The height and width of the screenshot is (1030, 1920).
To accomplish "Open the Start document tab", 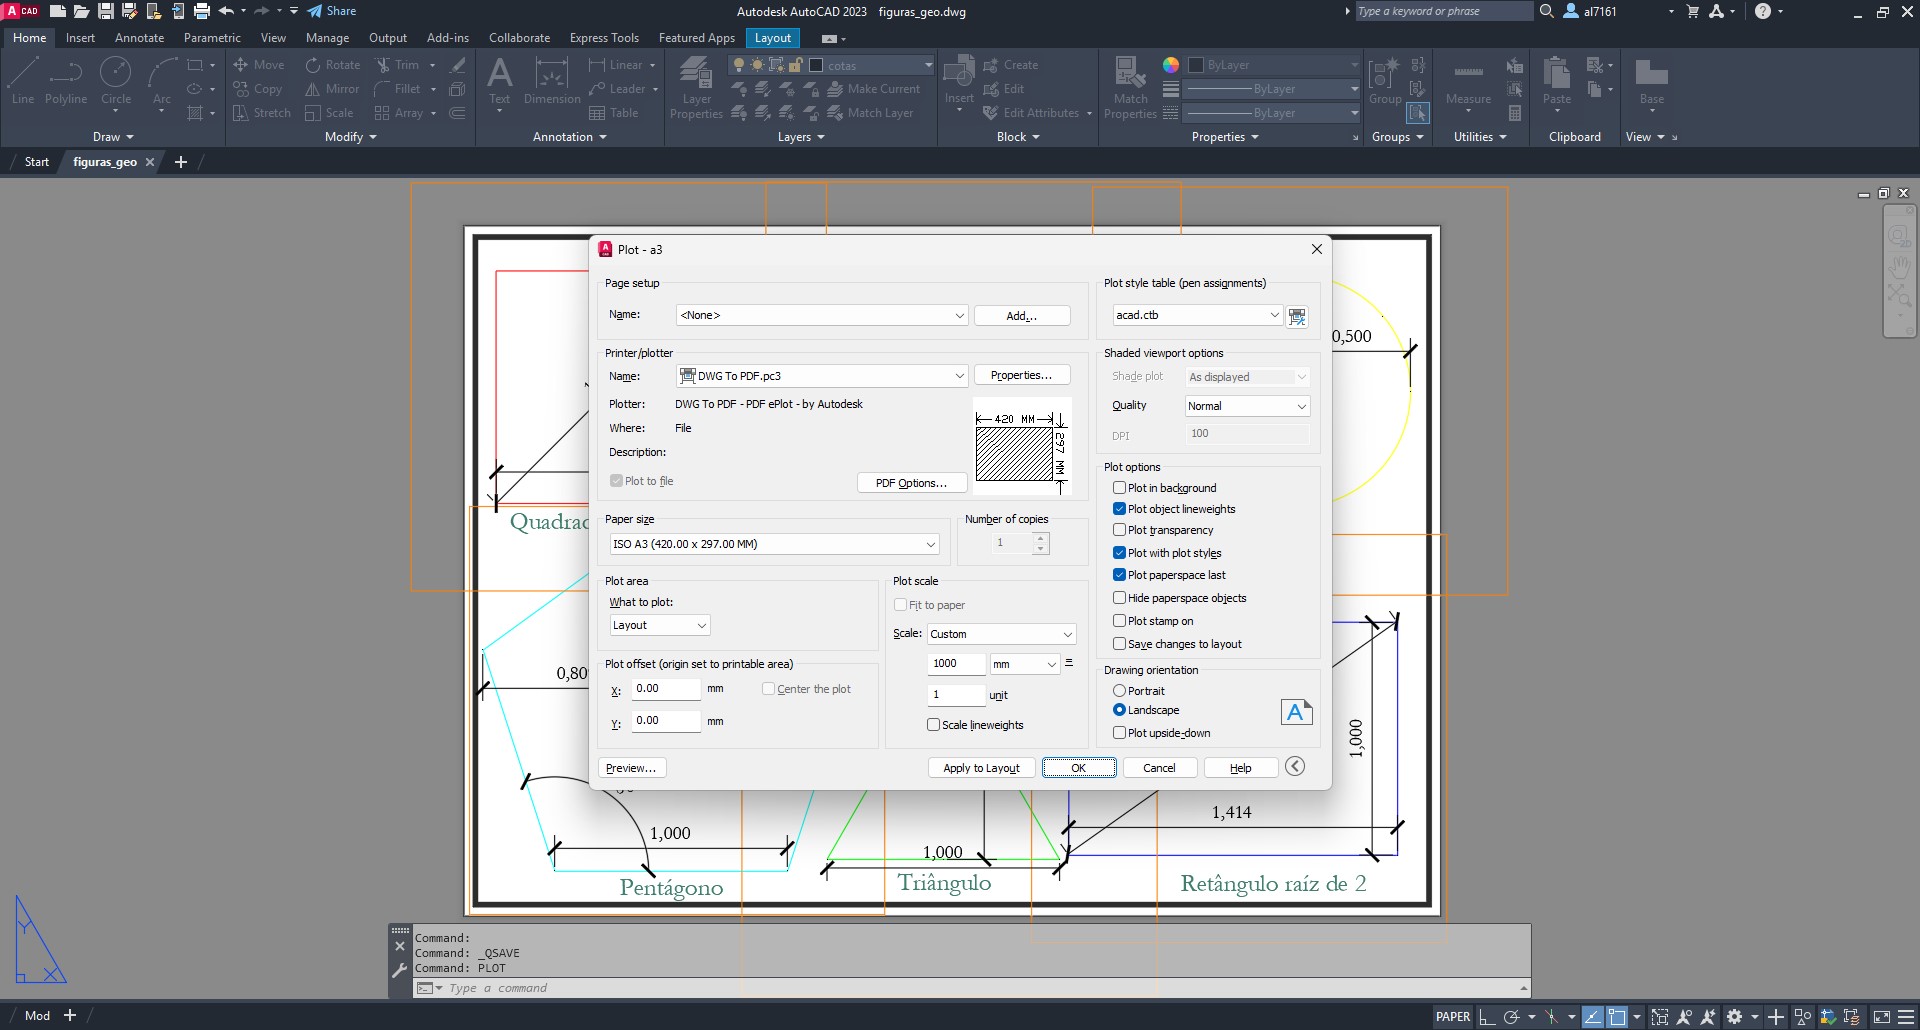I will coord(37,162).
